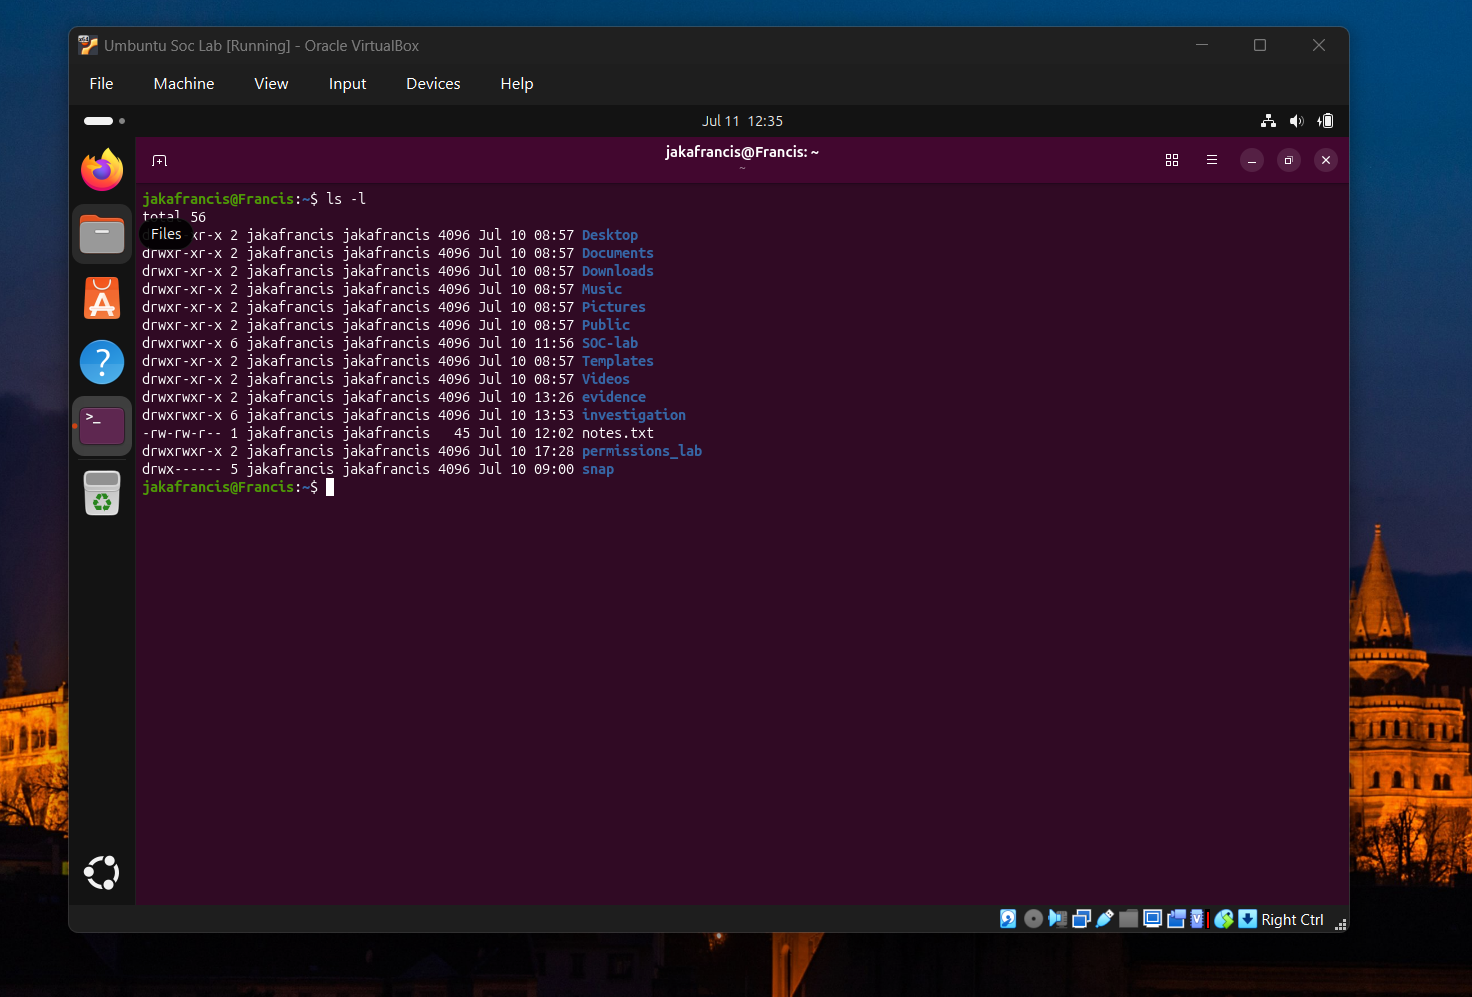Image resolution: width=1472 pixels, height=997 pixels.
Task: Click the notes.txt file name
Action: 618,433
